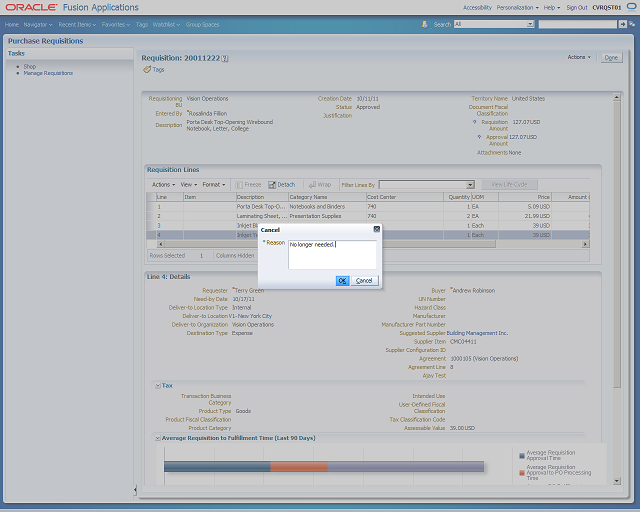Open Requisition Lines Actions menu
The width and height of the screenshot is (640, 512).
pyautogui.click(x=163, y=185)
